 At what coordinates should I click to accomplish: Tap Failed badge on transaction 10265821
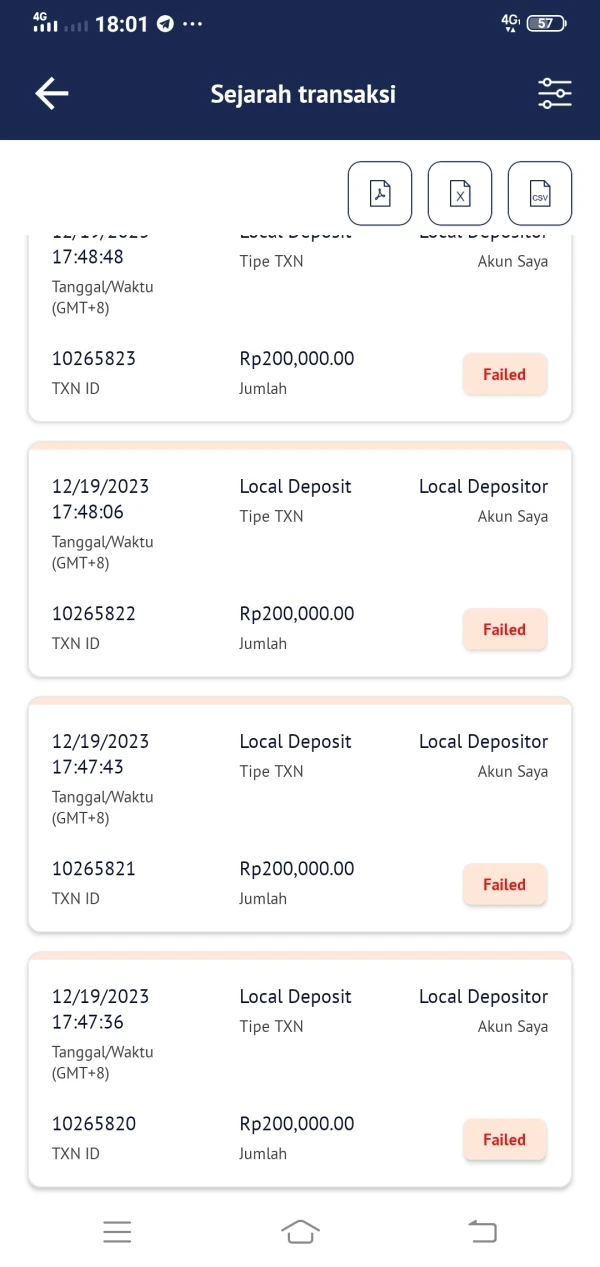point(504,885)
